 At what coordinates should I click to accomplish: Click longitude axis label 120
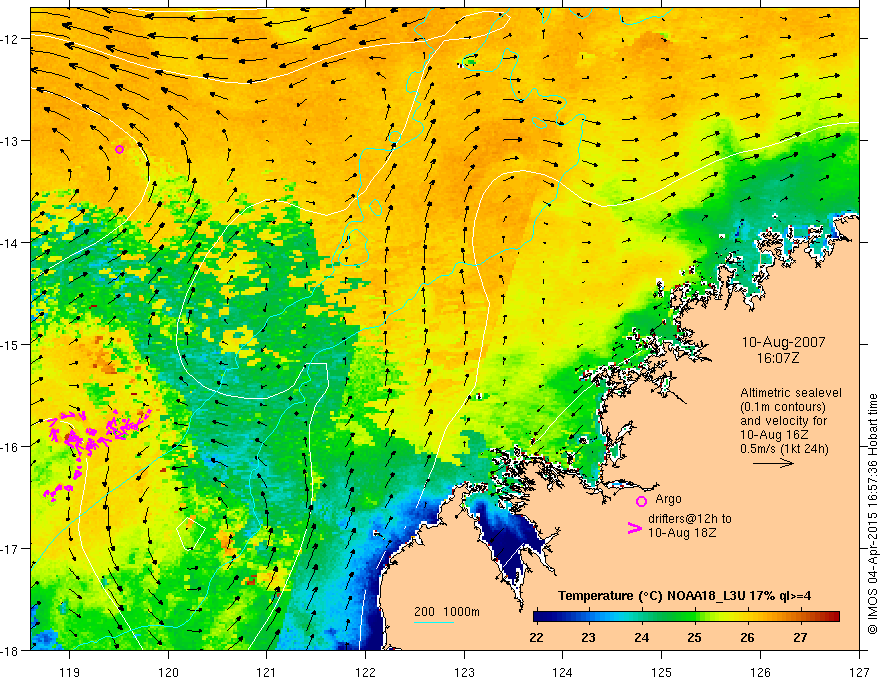pos(168,672)
